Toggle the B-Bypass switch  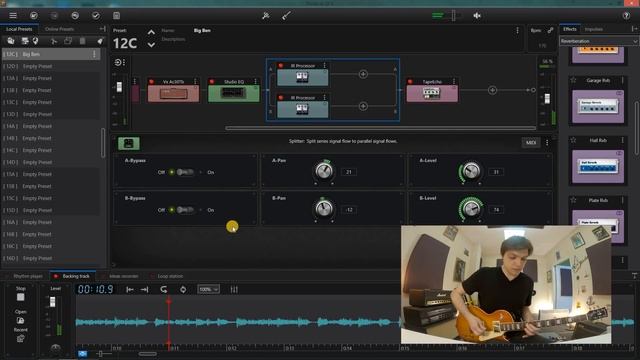coord(185,210)
